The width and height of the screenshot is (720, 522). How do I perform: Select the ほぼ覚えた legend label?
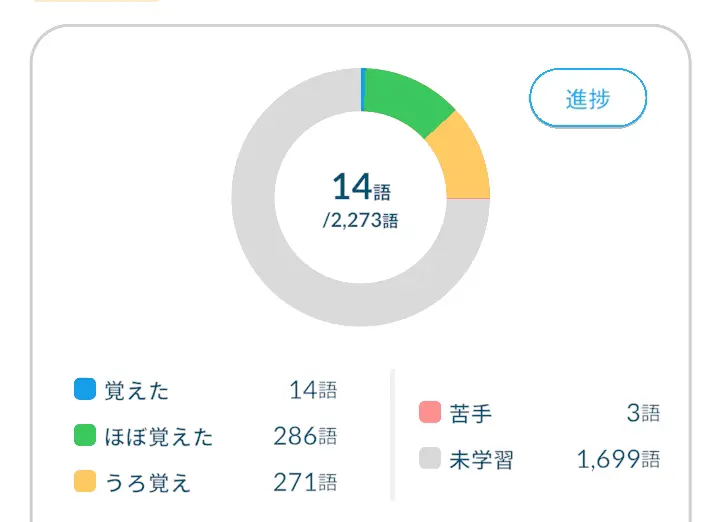tap(159, 437)
